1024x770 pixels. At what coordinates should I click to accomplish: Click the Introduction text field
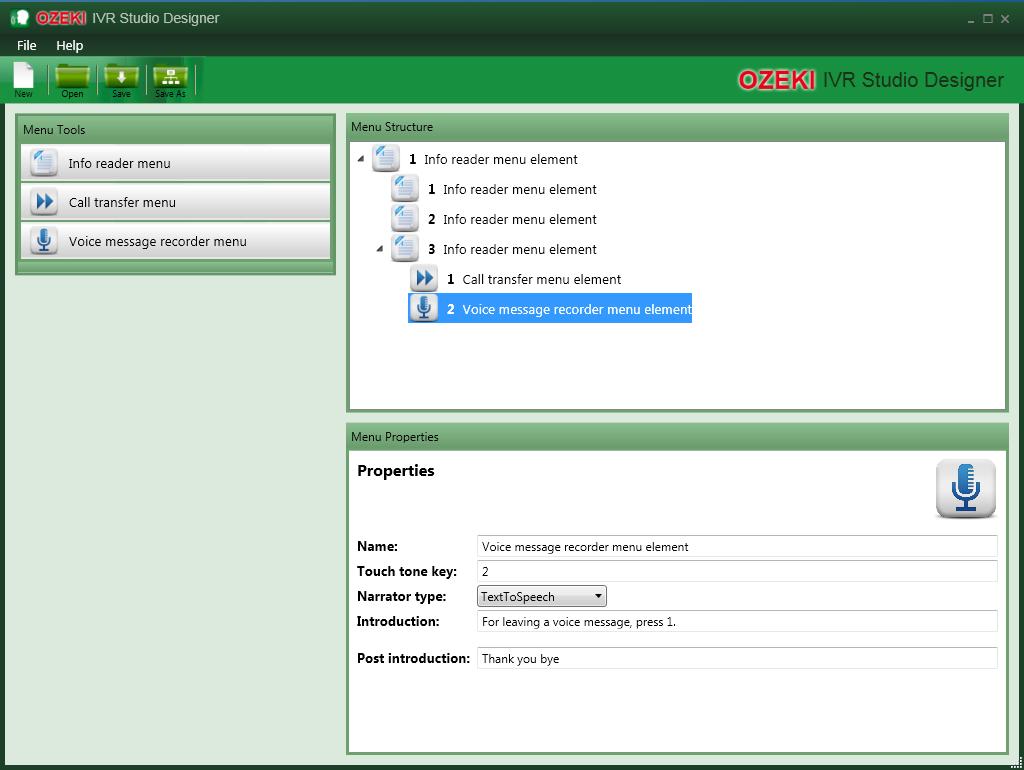tap(737, 622)
